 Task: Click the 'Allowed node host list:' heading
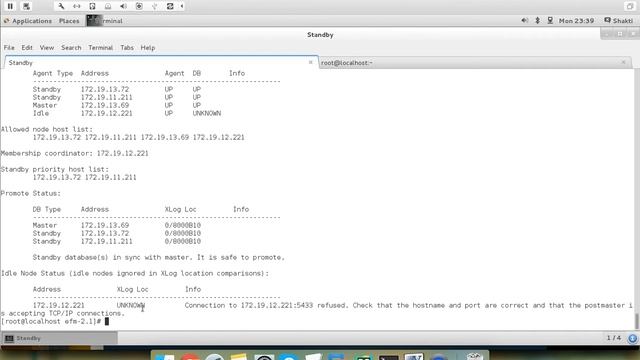coord(47,129)
